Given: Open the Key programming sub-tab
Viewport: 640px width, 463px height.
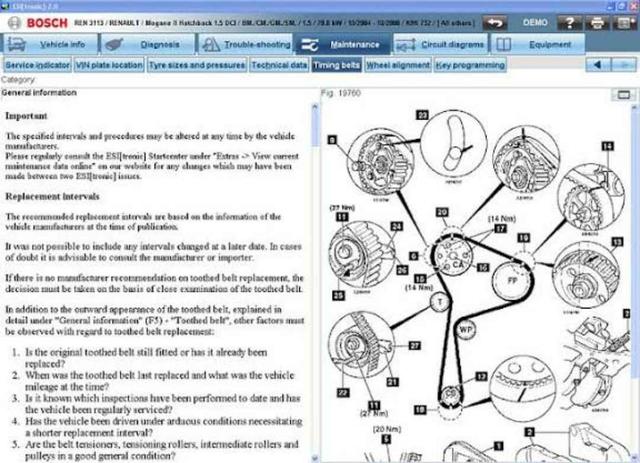Looking at the screenshot, I should click(470, 65).
